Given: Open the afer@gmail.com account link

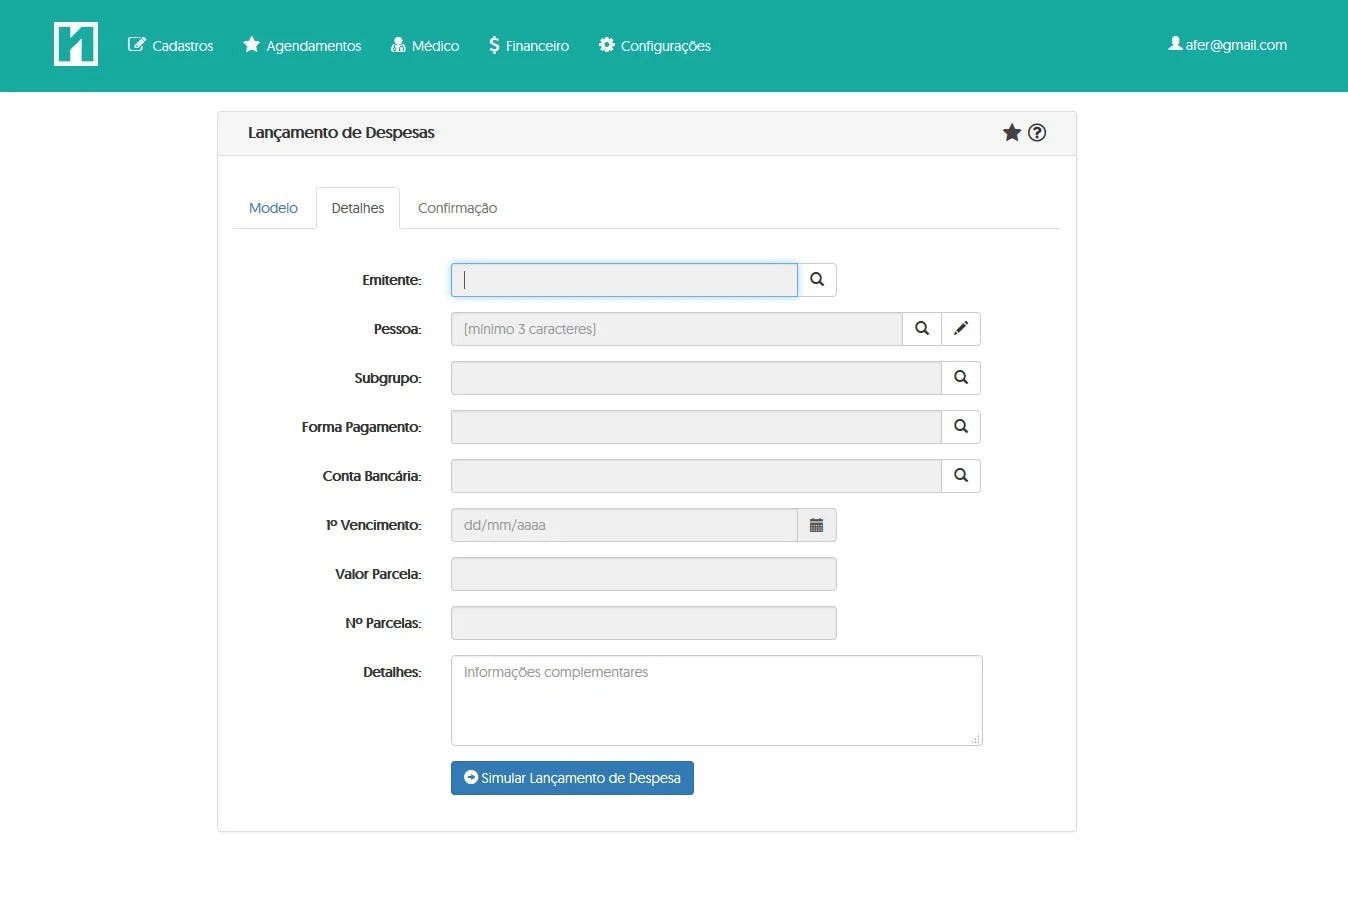Looking at the screenshot, I should point(1228,44).
